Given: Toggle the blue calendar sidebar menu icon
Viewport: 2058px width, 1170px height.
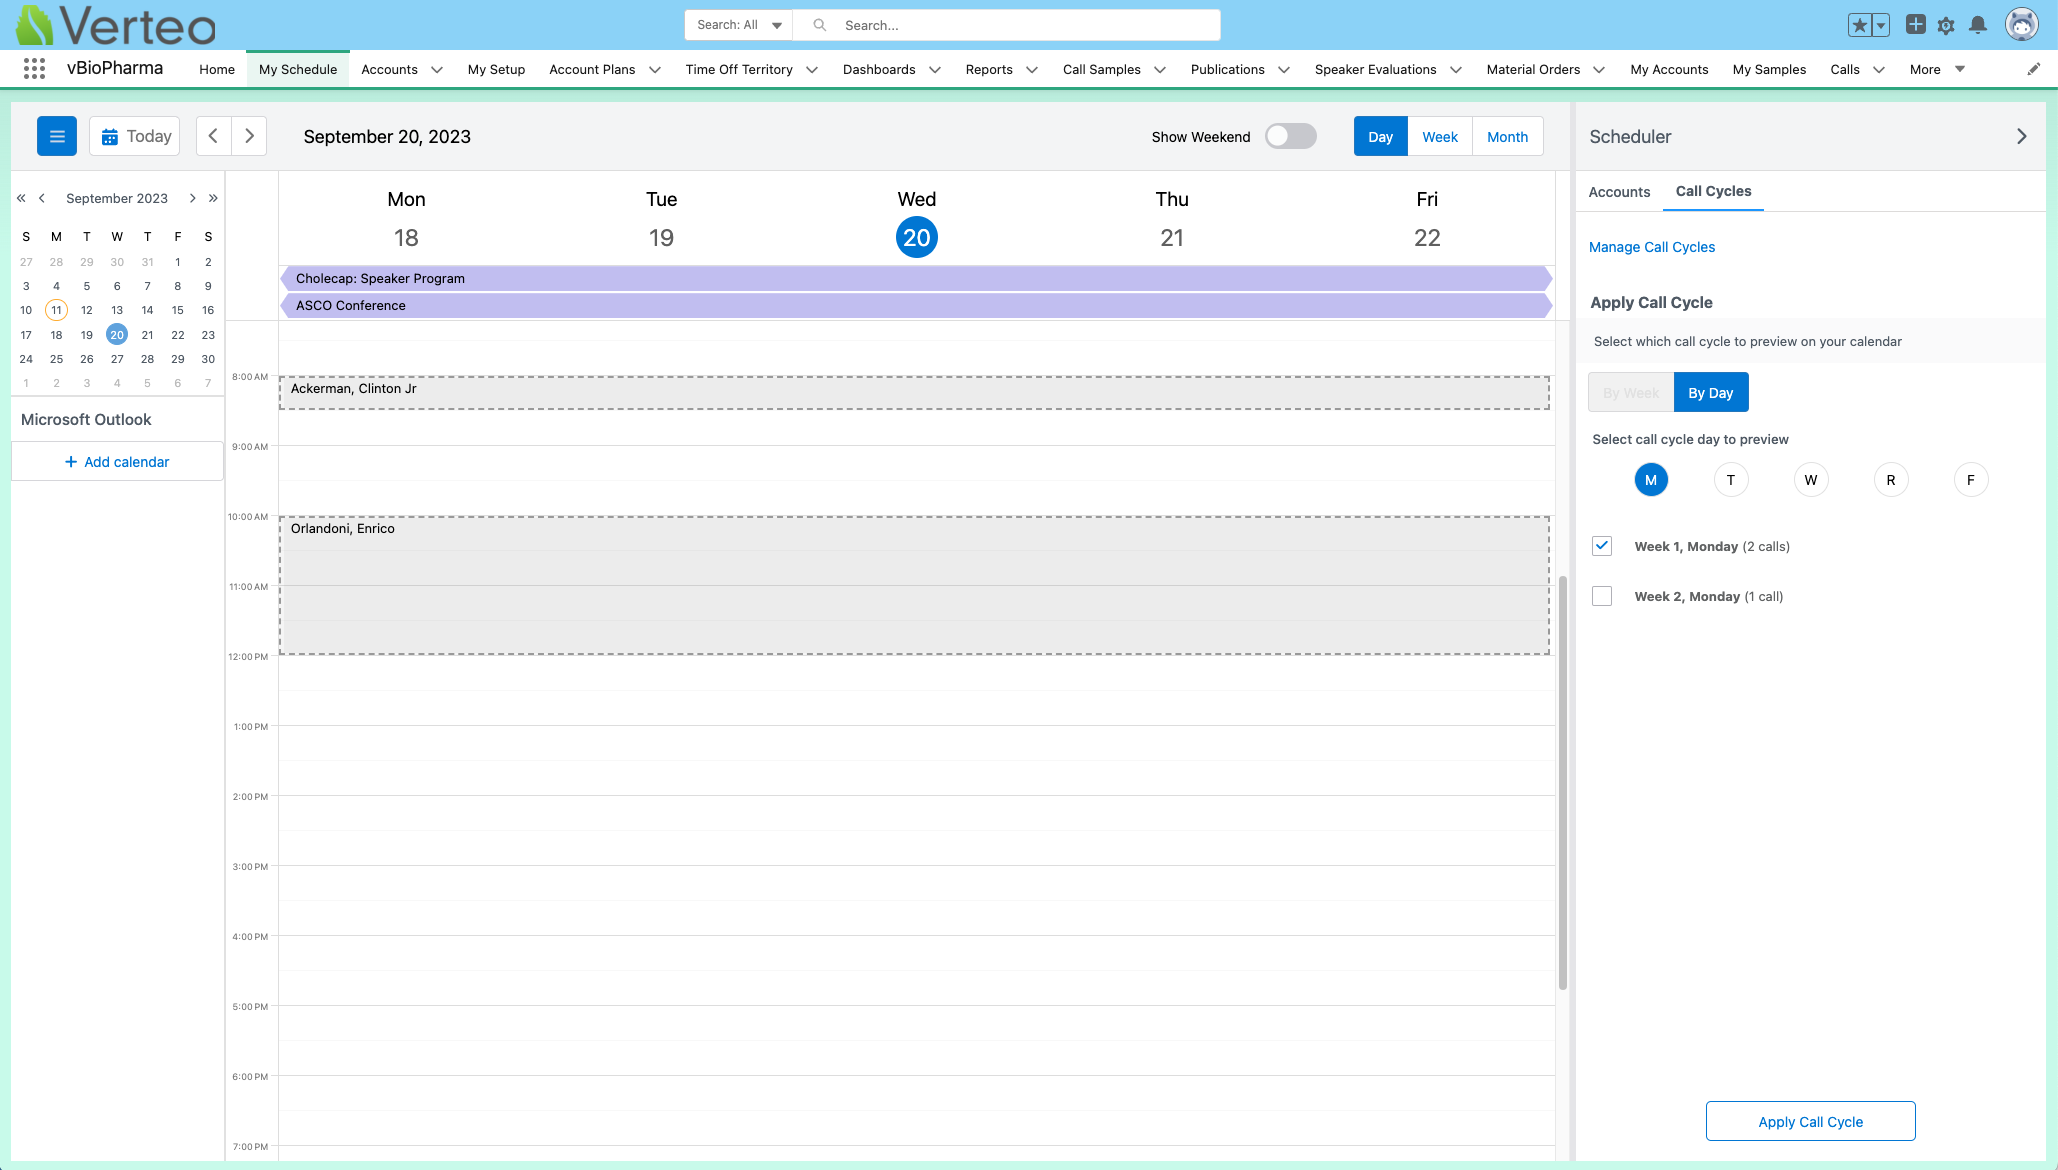Looking at the screenshot, I should pos(57,136).
